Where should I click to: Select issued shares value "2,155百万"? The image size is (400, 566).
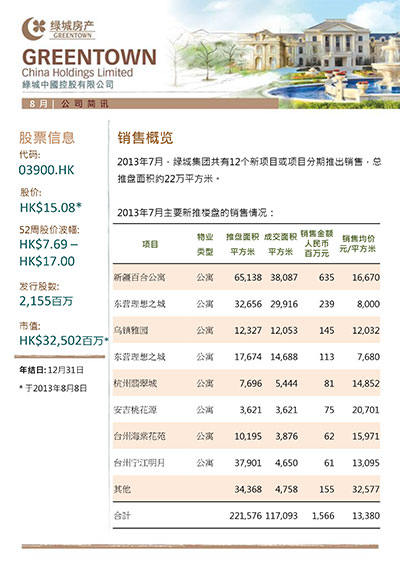46,301
